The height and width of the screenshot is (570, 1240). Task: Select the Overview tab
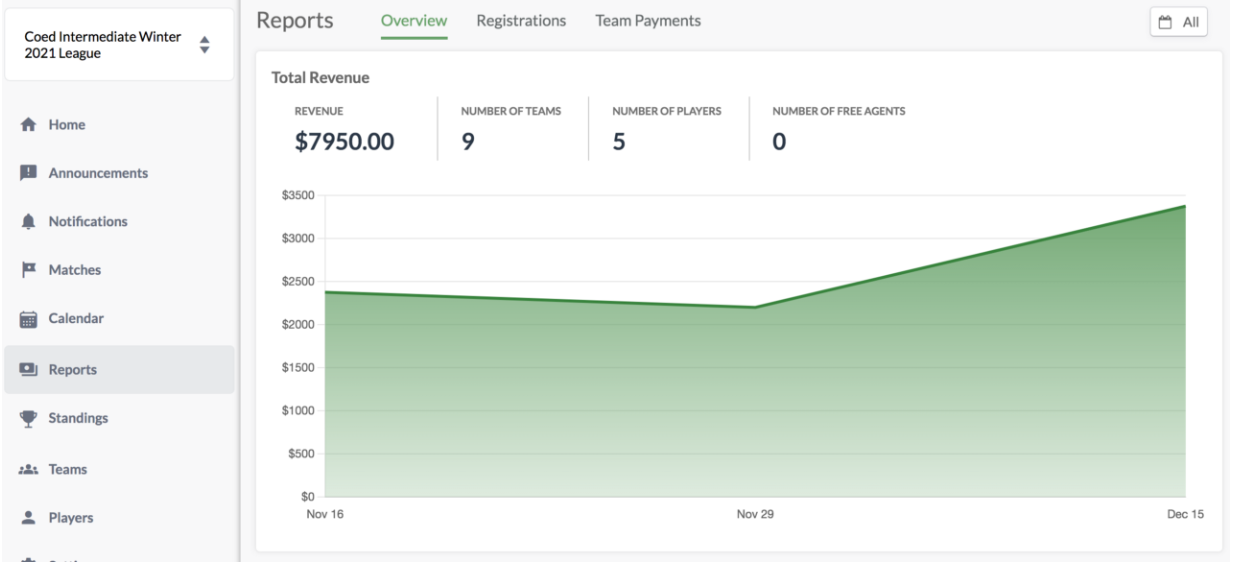pyautogui.click(x=414, y=21)
